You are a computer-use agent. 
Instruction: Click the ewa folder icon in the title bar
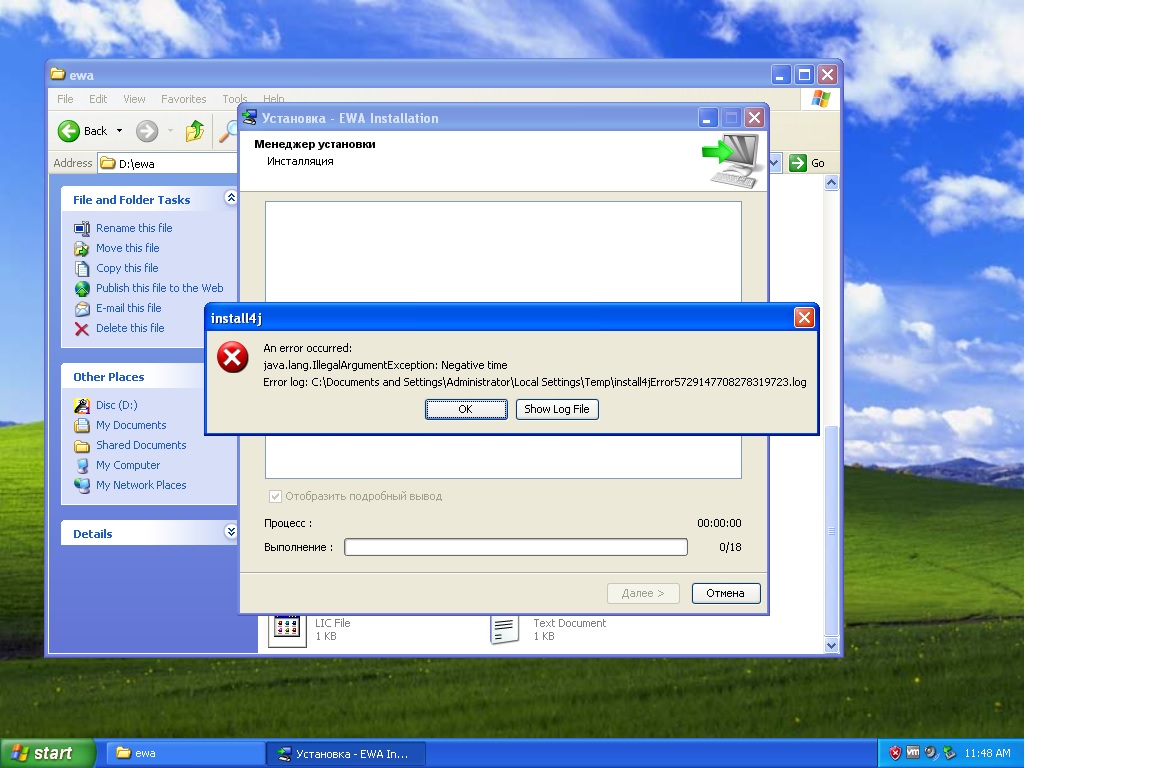click(x=58, y=74)
